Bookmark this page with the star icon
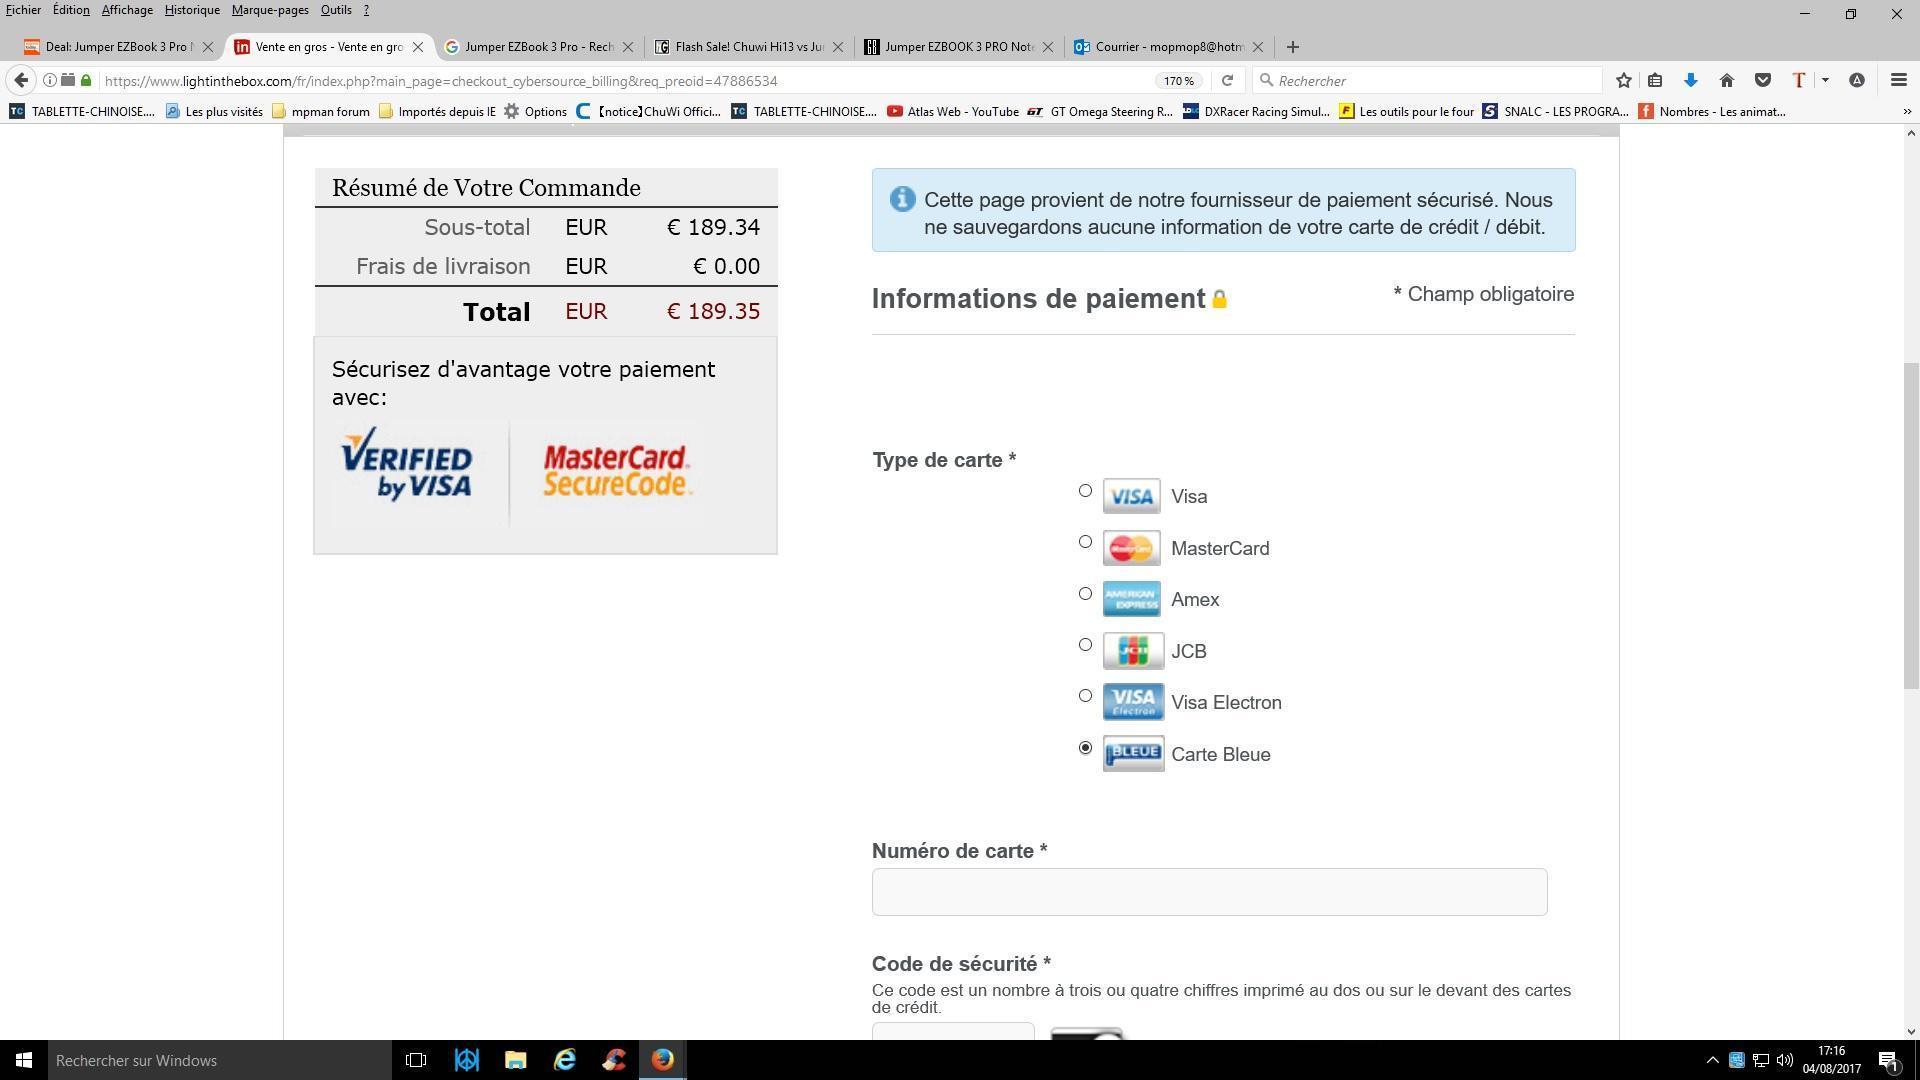Viewport: 1920px width, 1080px height. [x=1623, y=80]
